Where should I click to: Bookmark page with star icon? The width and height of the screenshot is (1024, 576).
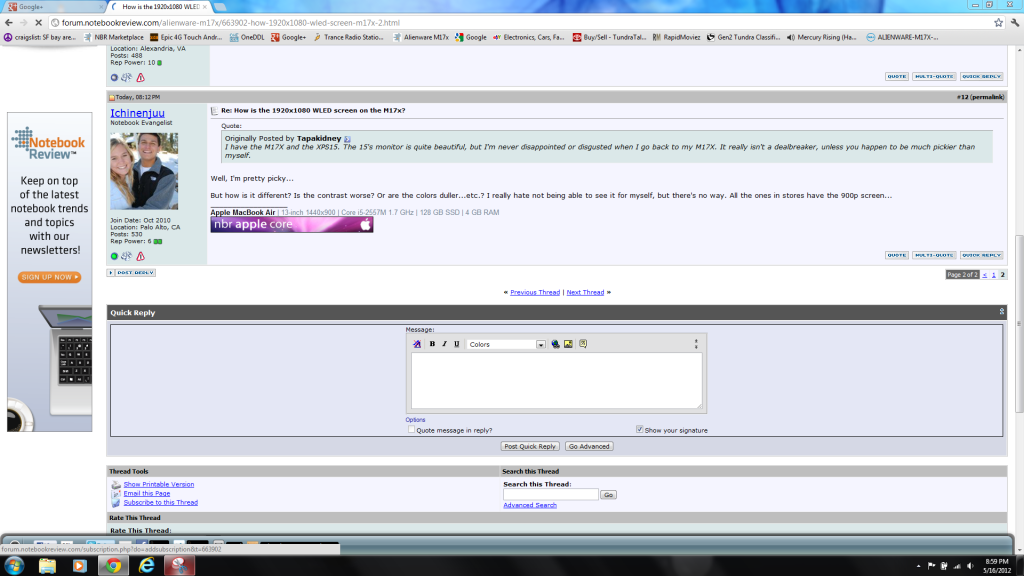click(999, 23)
